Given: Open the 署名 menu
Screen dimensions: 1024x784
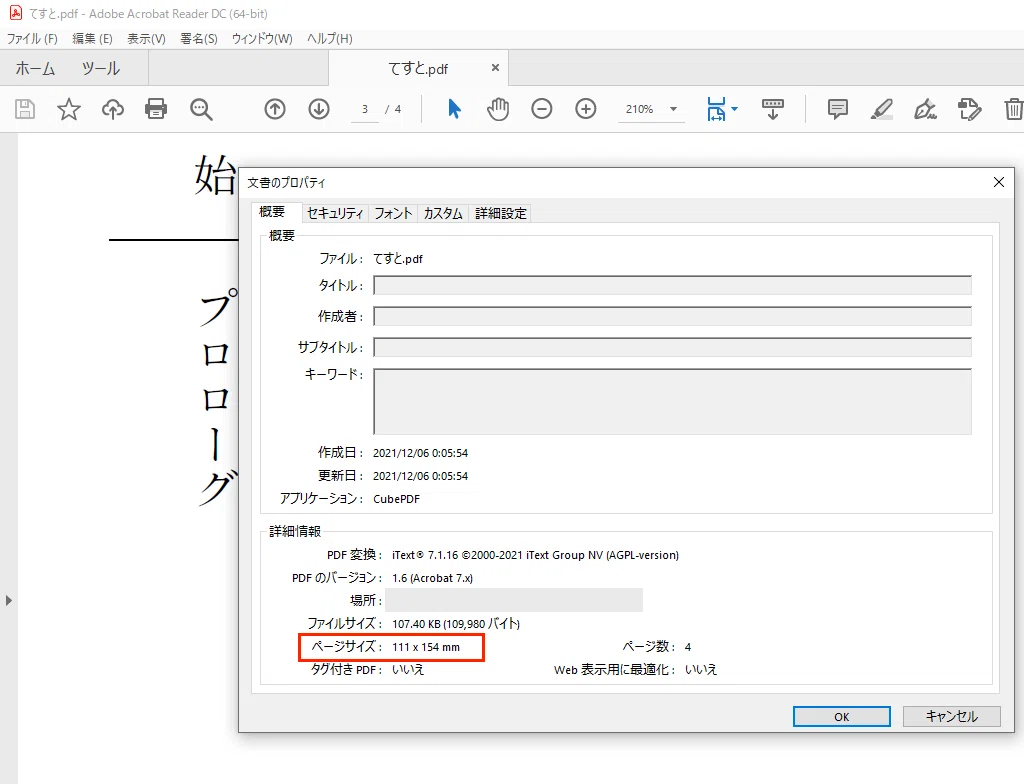Looking at the screenshot, I should pyautogui.click(x=199, y=39).
